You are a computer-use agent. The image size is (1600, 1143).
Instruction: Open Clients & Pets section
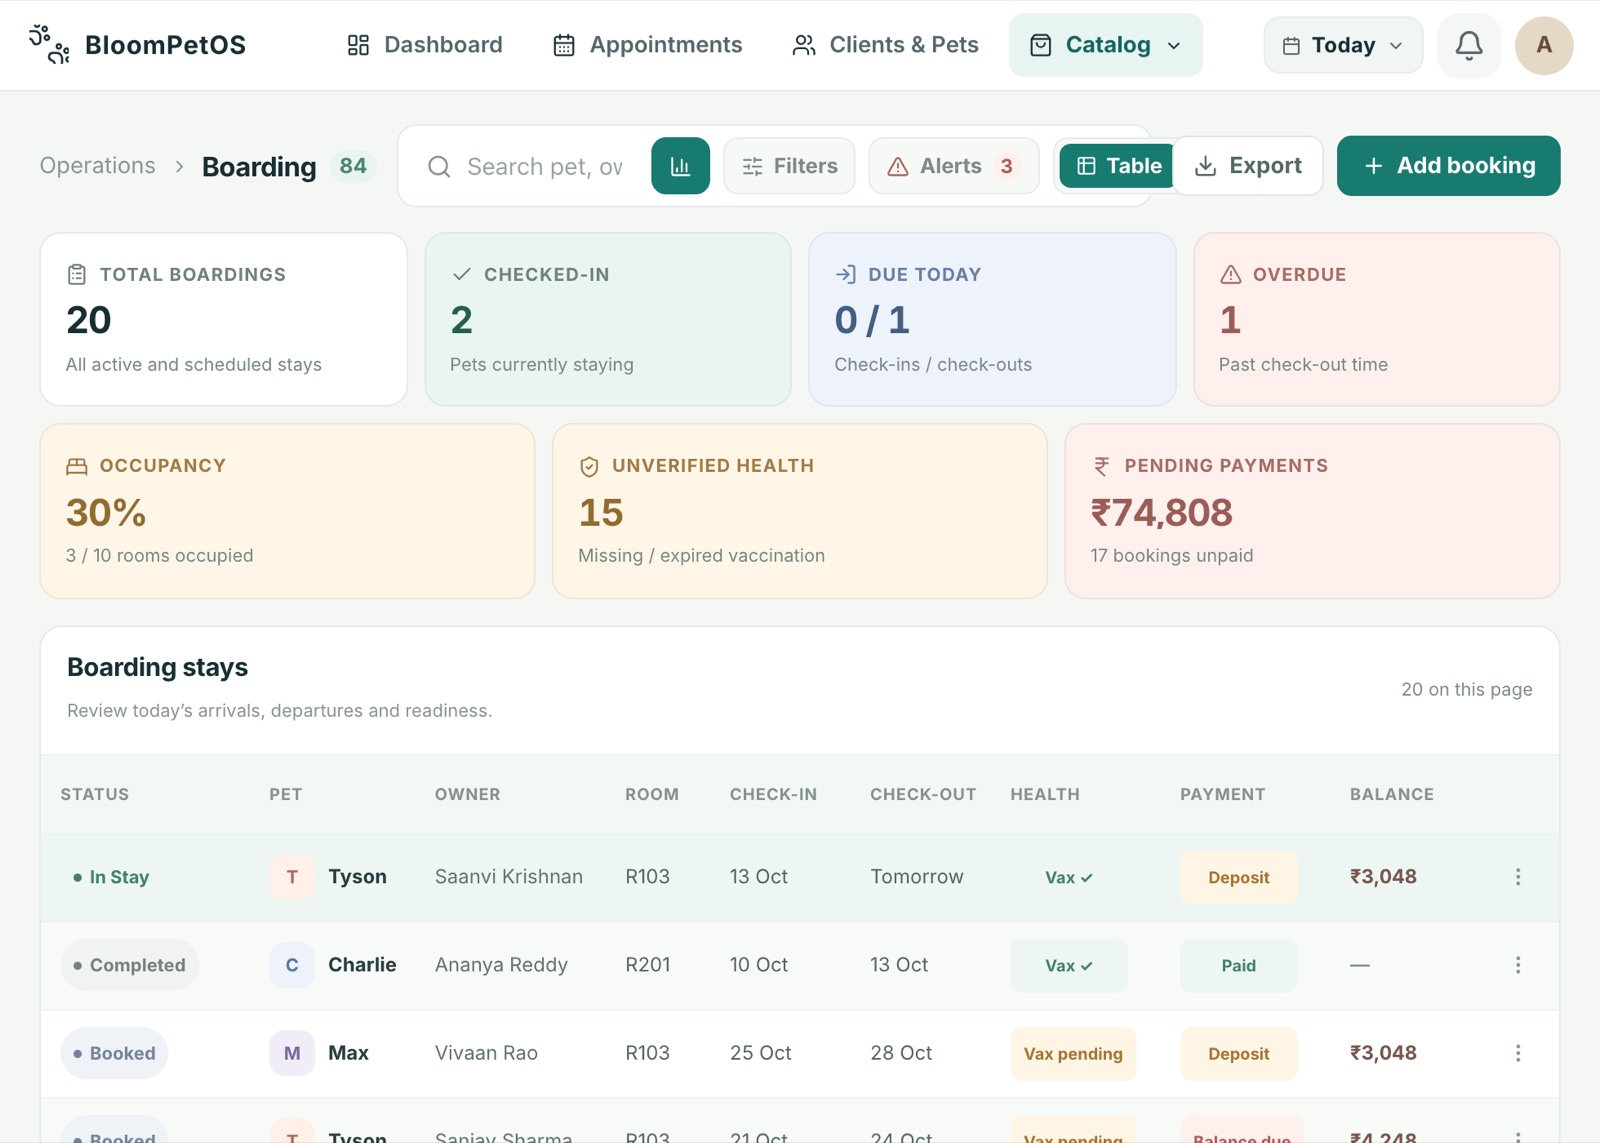885,45
